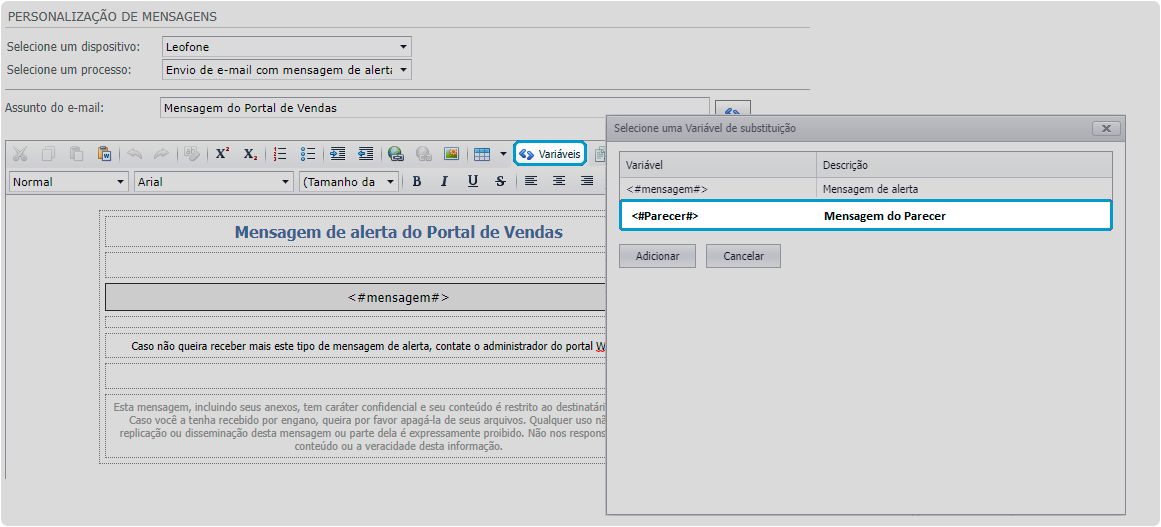Toggle underline formatting

coord(472,181)
